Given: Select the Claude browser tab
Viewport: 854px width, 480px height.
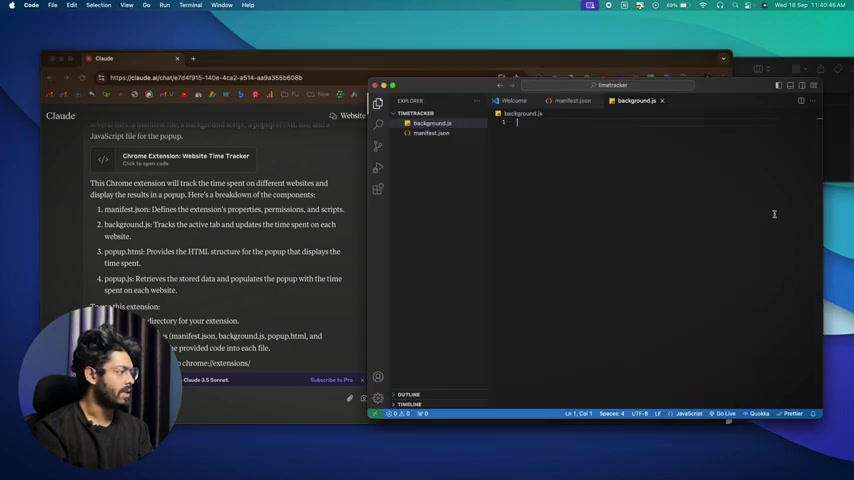Looking at the screenshot, I should click(x=131, y=59).
